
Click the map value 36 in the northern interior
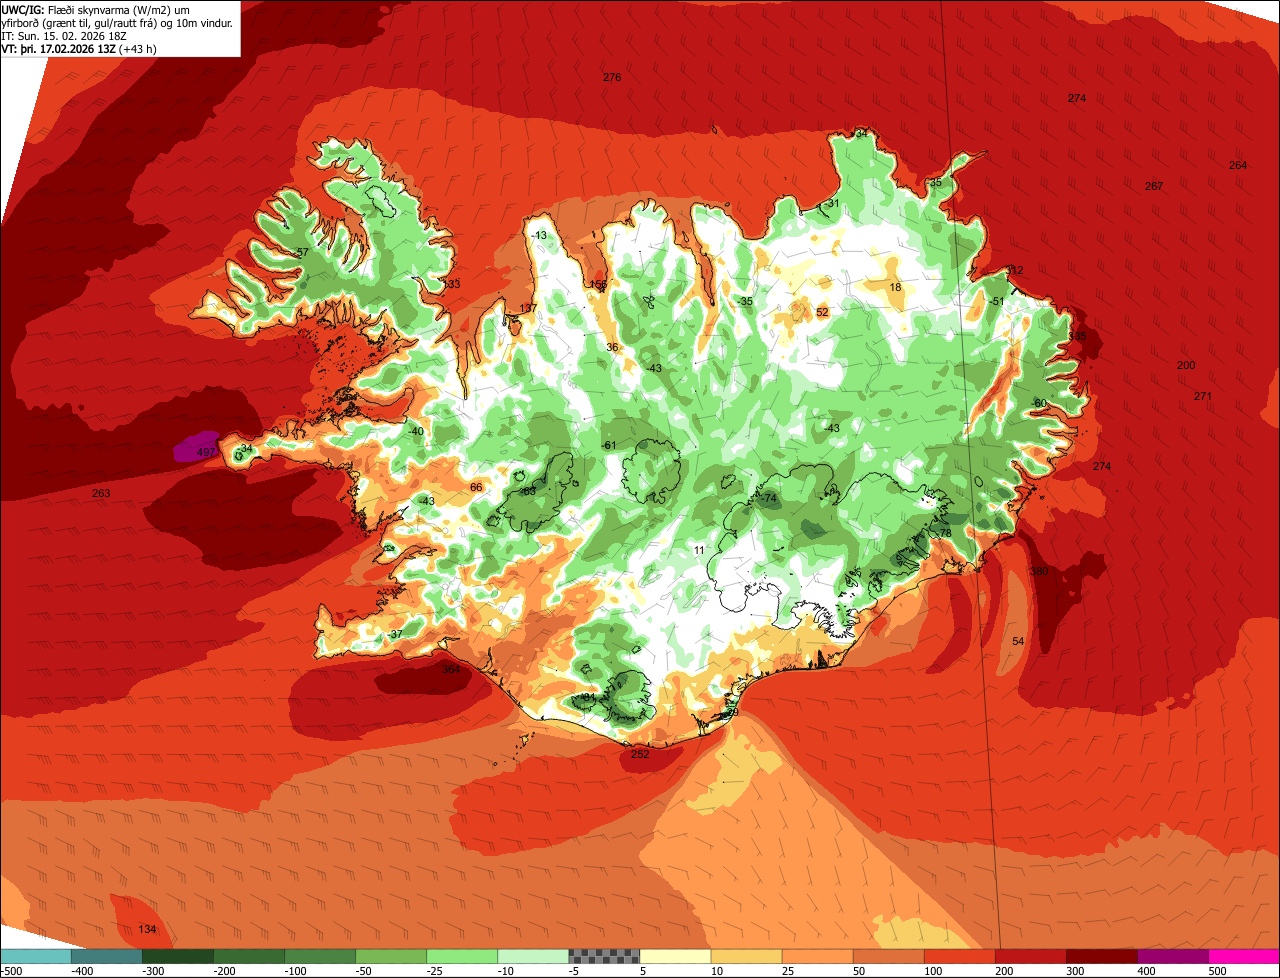point(612,347)
